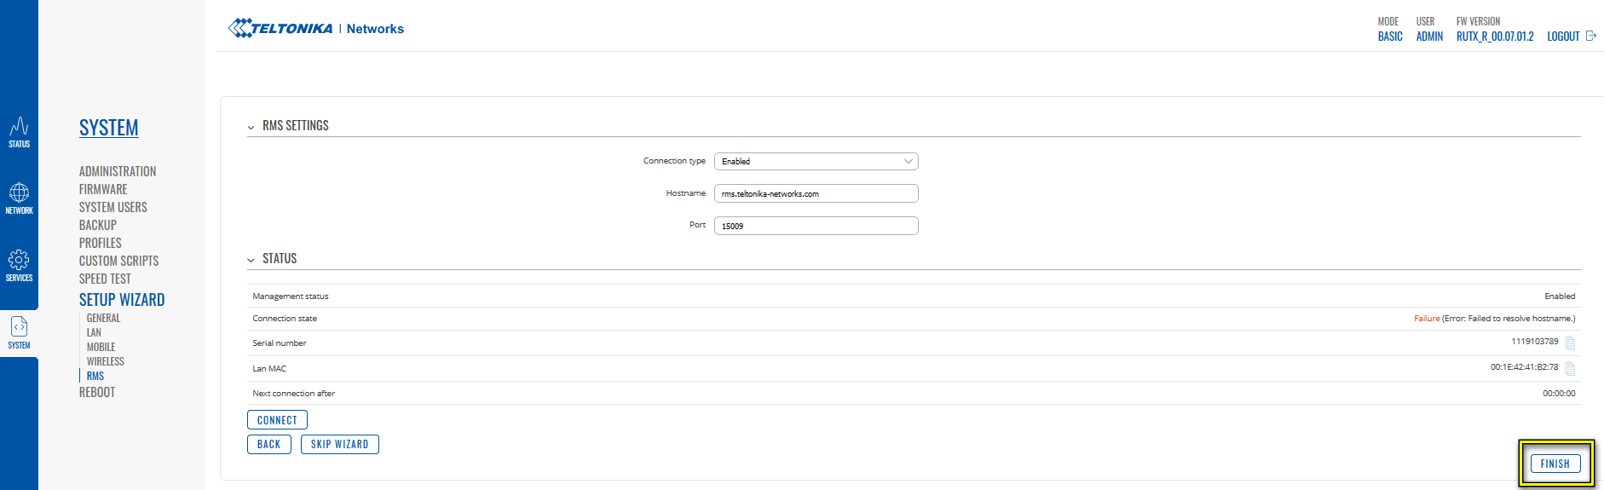Click the logout arrow icon
1605x490 pixels.
(x=1591, y=36)
